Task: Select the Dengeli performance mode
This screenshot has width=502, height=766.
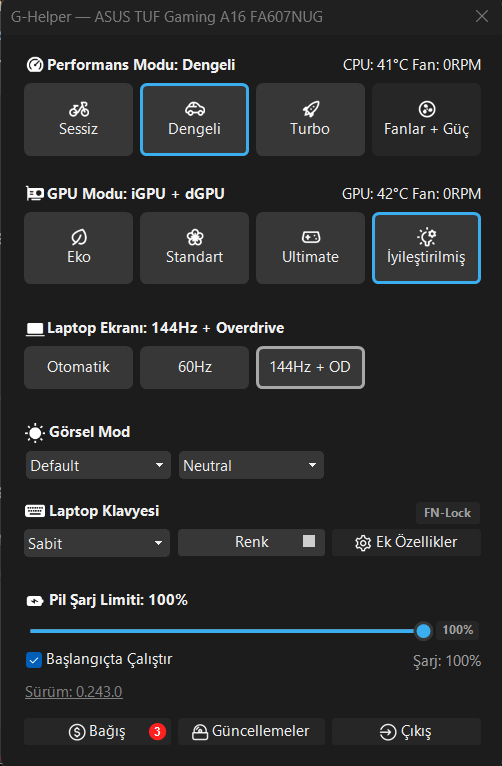Action: 194,120
